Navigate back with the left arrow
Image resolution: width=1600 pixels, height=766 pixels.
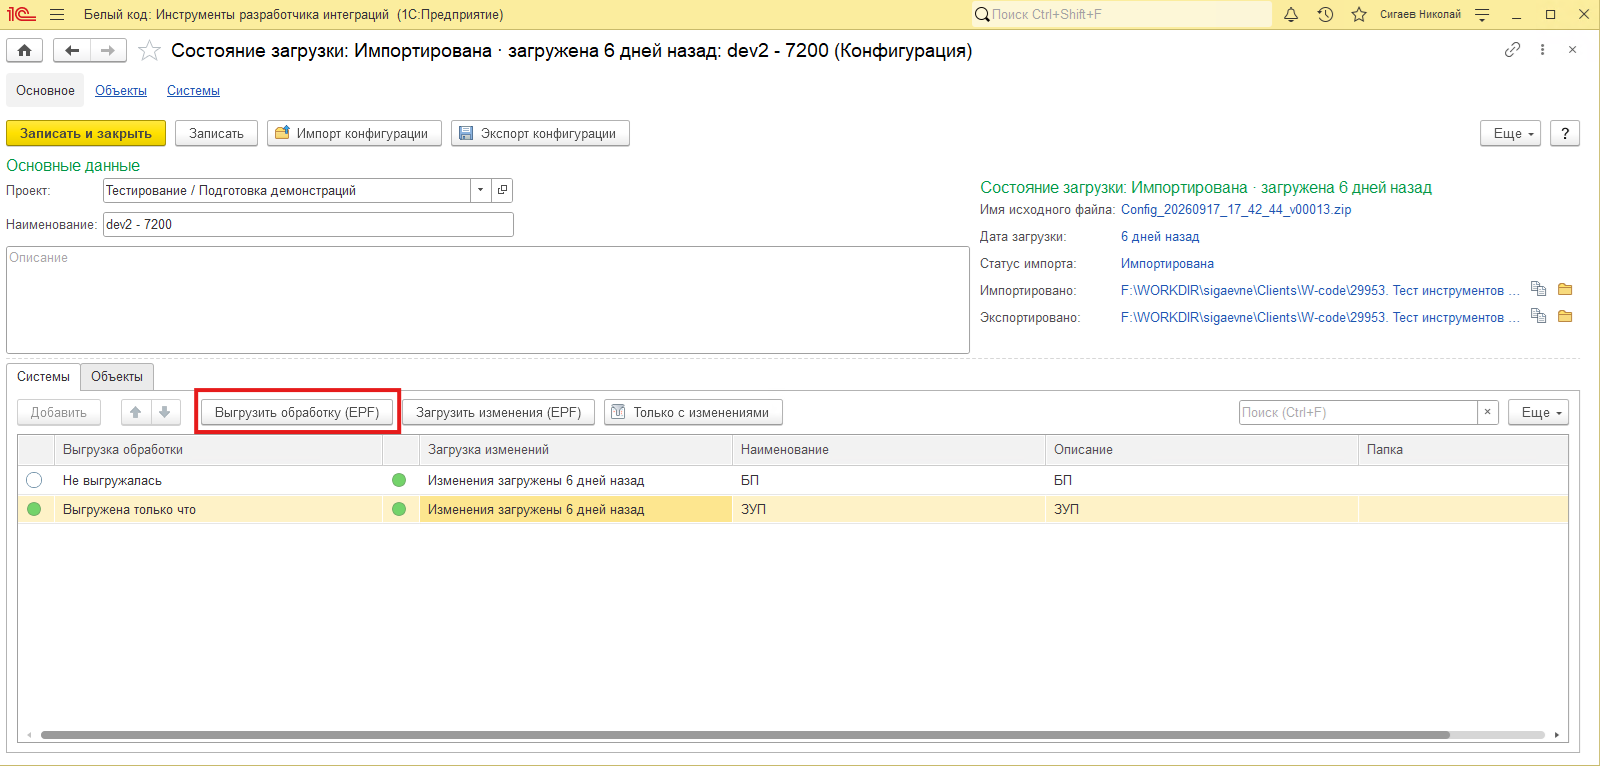click(x=72, y=50)
